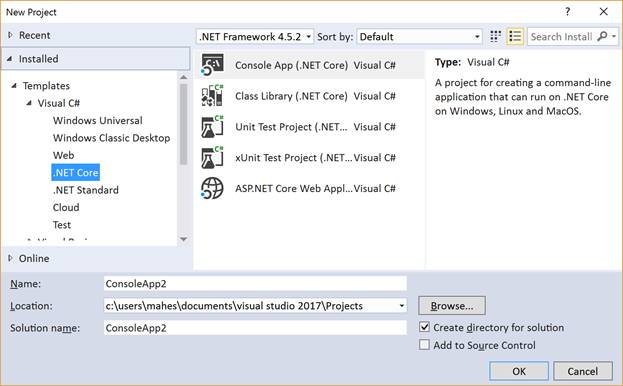The image size is (623, 386).
Task: Select Windows Universal in the tree
Action: point(98,120)
